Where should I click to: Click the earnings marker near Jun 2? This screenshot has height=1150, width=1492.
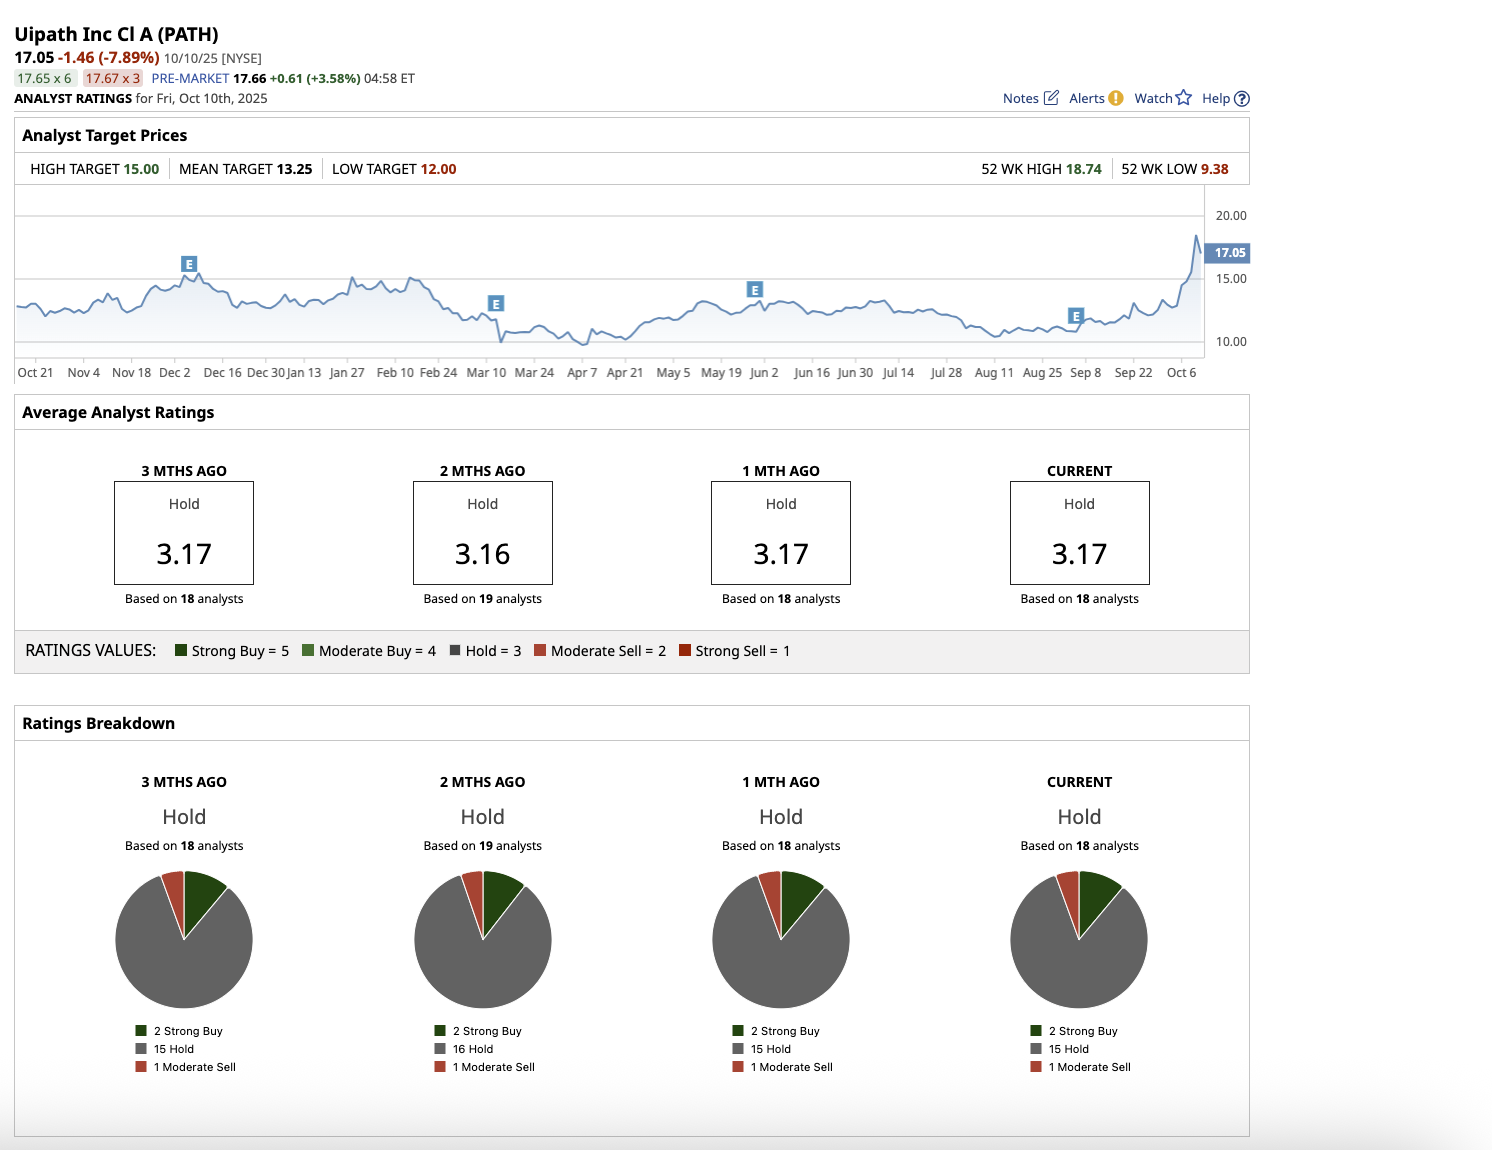click(755, 290)
